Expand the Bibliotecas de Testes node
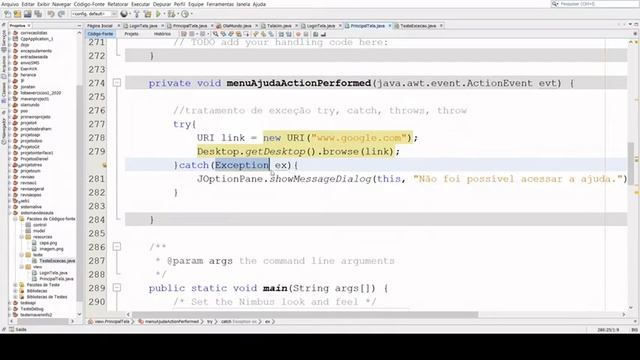 16,297
